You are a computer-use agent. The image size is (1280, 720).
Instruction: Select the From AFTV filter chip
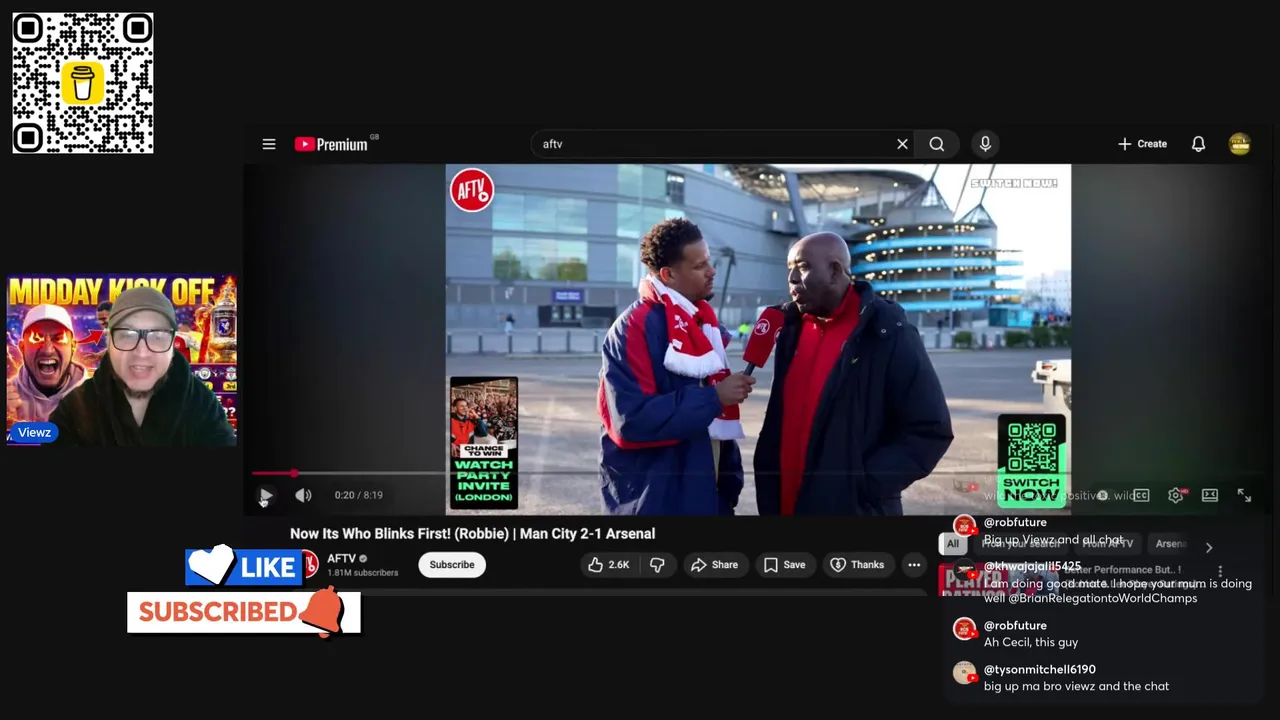click(x=1107, y=544)
